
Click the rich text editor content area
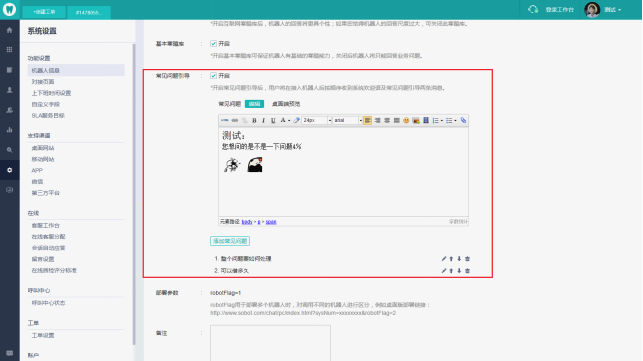(x=343, y=172)
